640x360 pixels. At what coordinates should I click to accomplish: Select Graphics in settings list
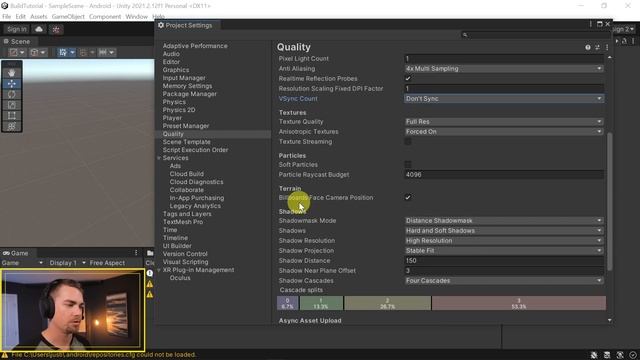176,70
